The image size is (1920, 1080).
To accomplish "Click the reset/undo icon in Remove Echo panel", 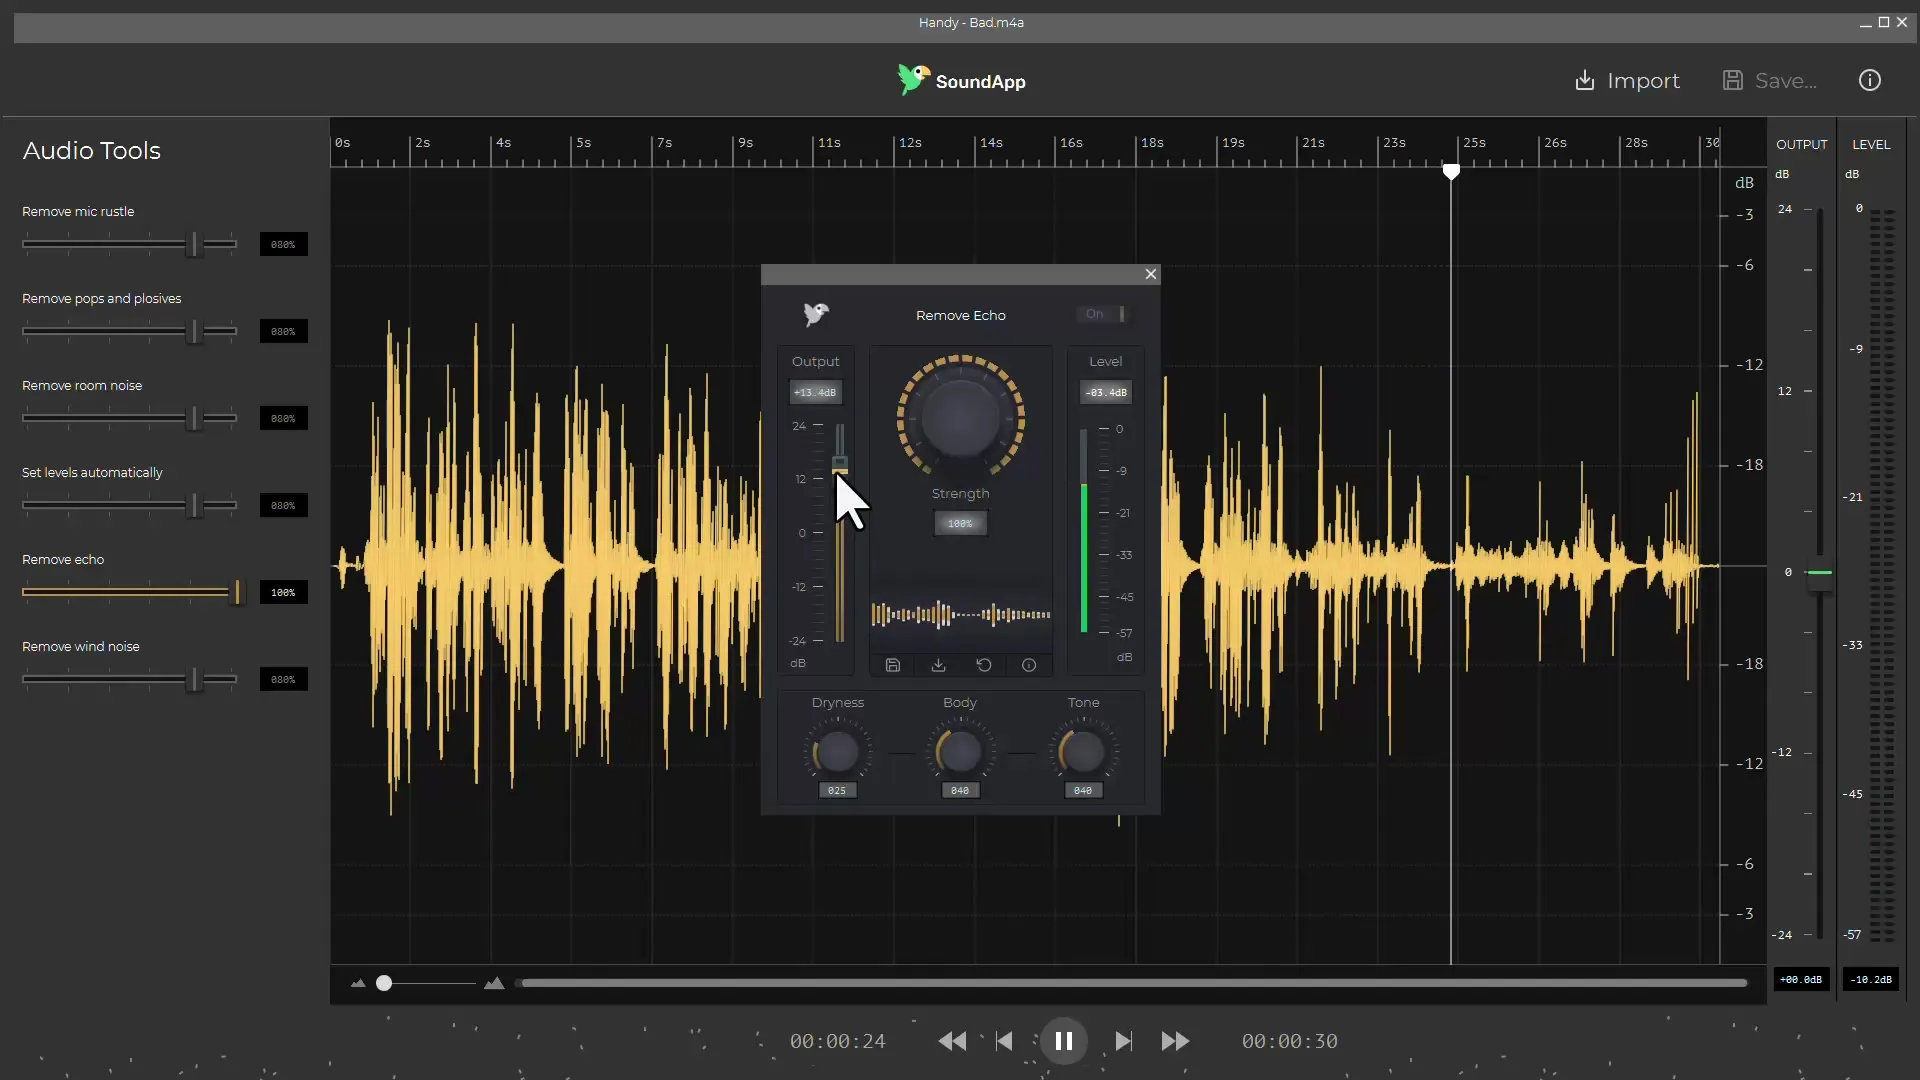I will [x=984, y=665].
